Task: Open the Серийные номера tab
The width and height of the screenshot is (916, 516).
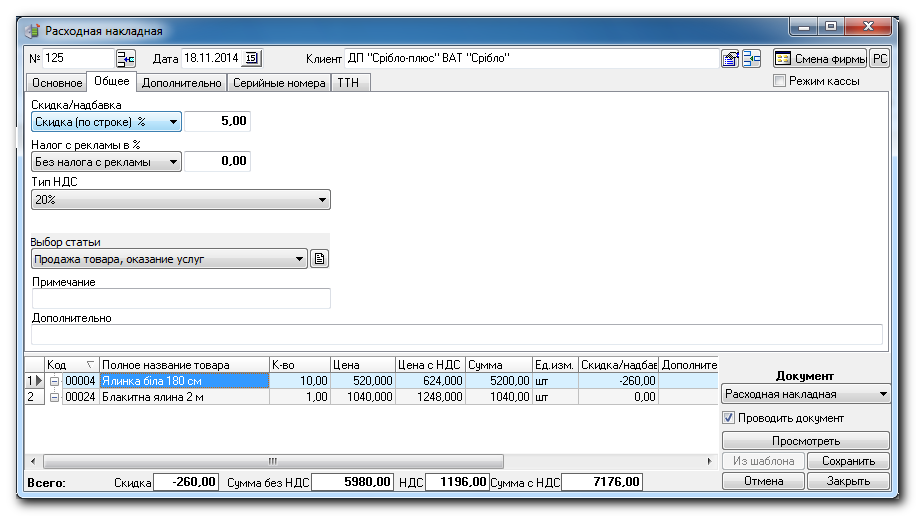Action: tap(279, 83)
